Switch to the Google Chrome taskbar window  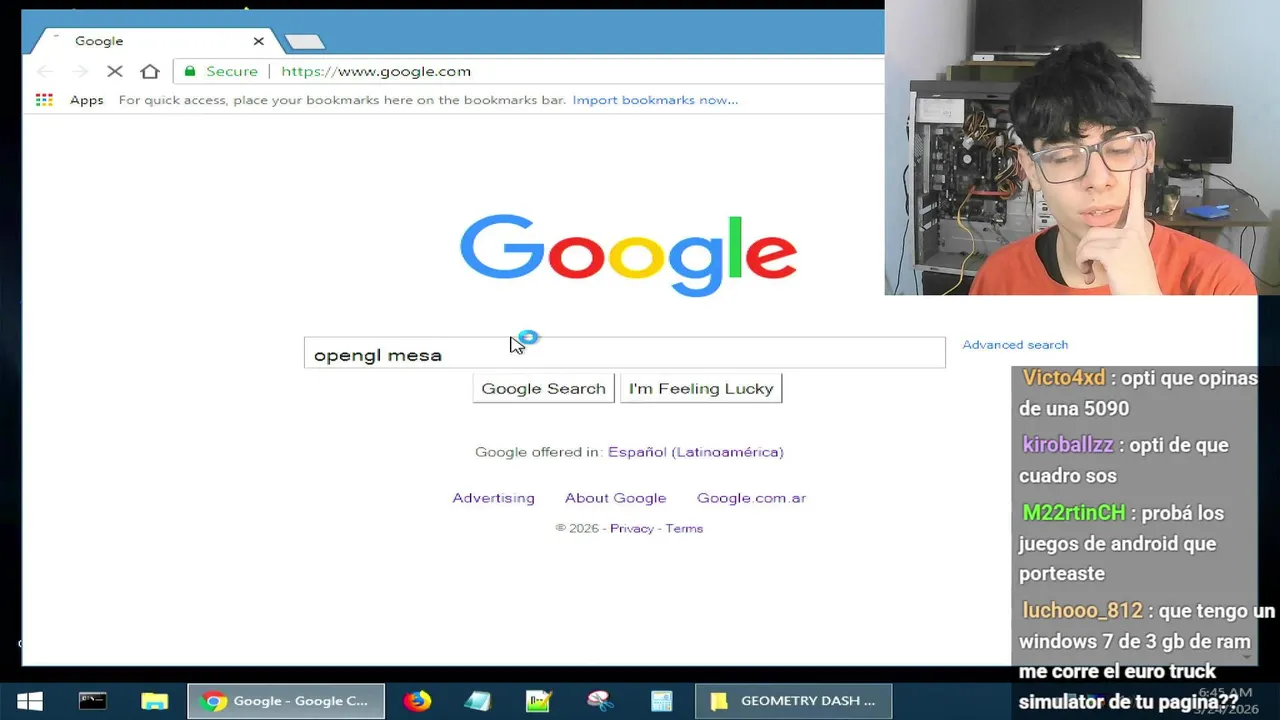(x=286, y=701)
